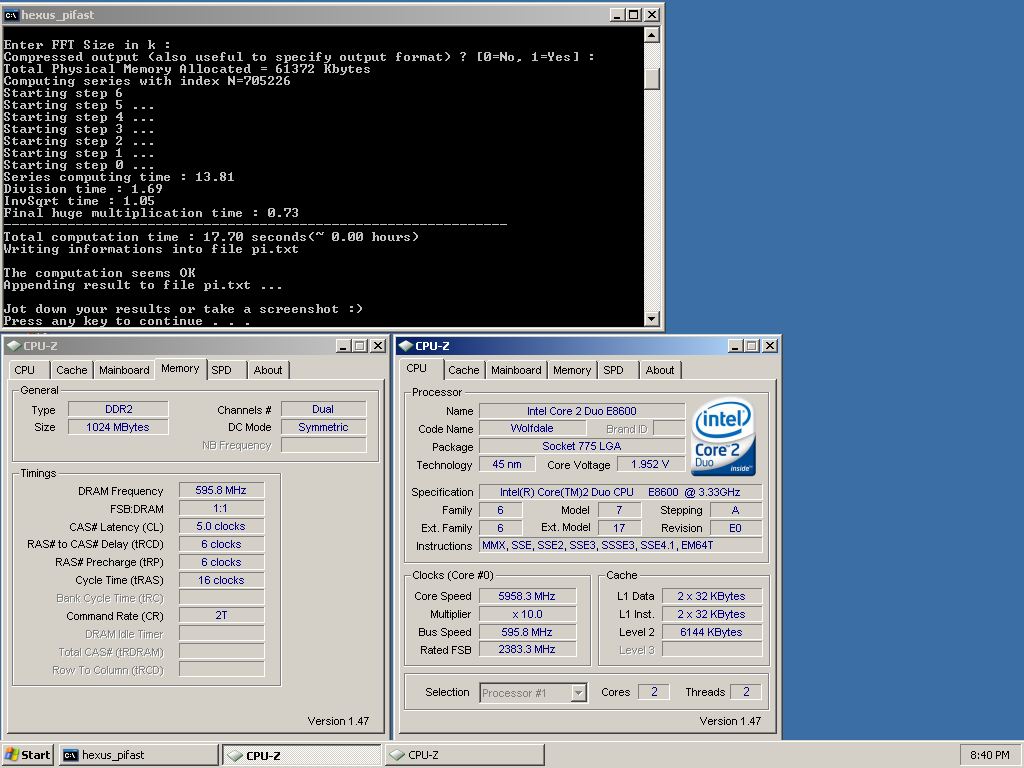1024x768 pixels.
Task: Click Level 2 cache value 6144 KBytes
Action: (x=712, y=632)
